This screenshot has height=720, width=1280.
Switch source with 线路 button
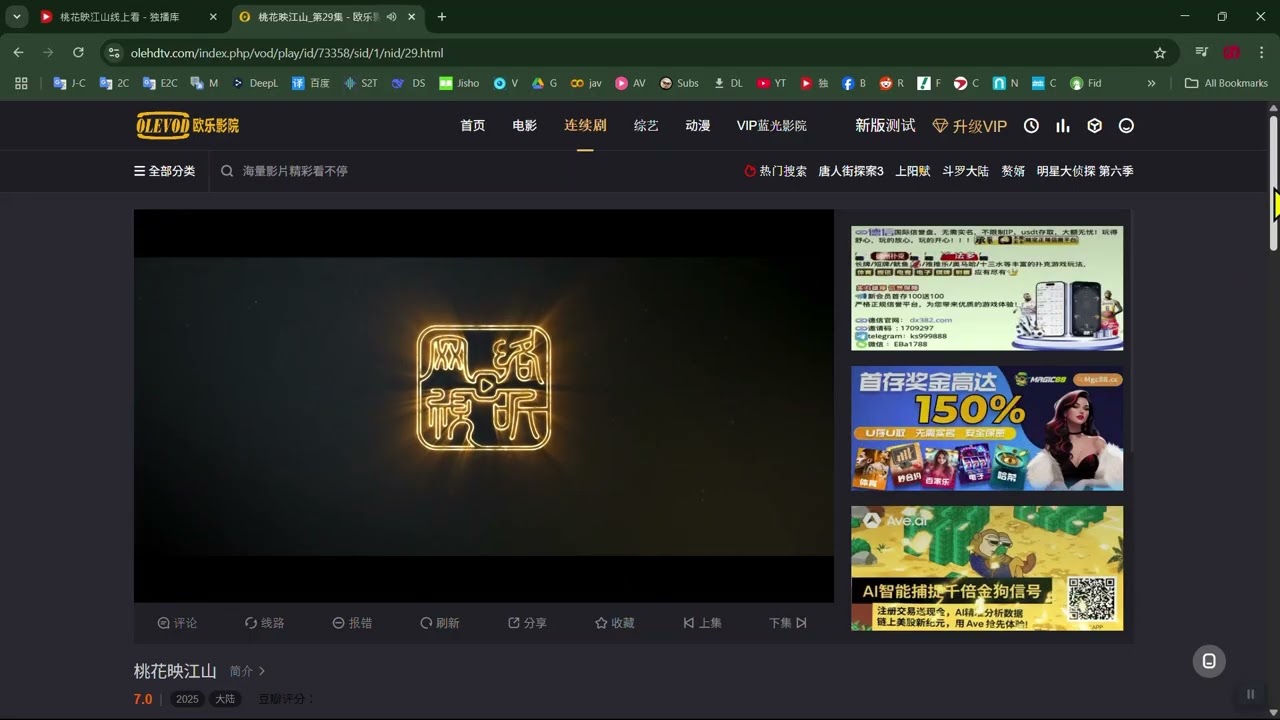click(265, 623)
